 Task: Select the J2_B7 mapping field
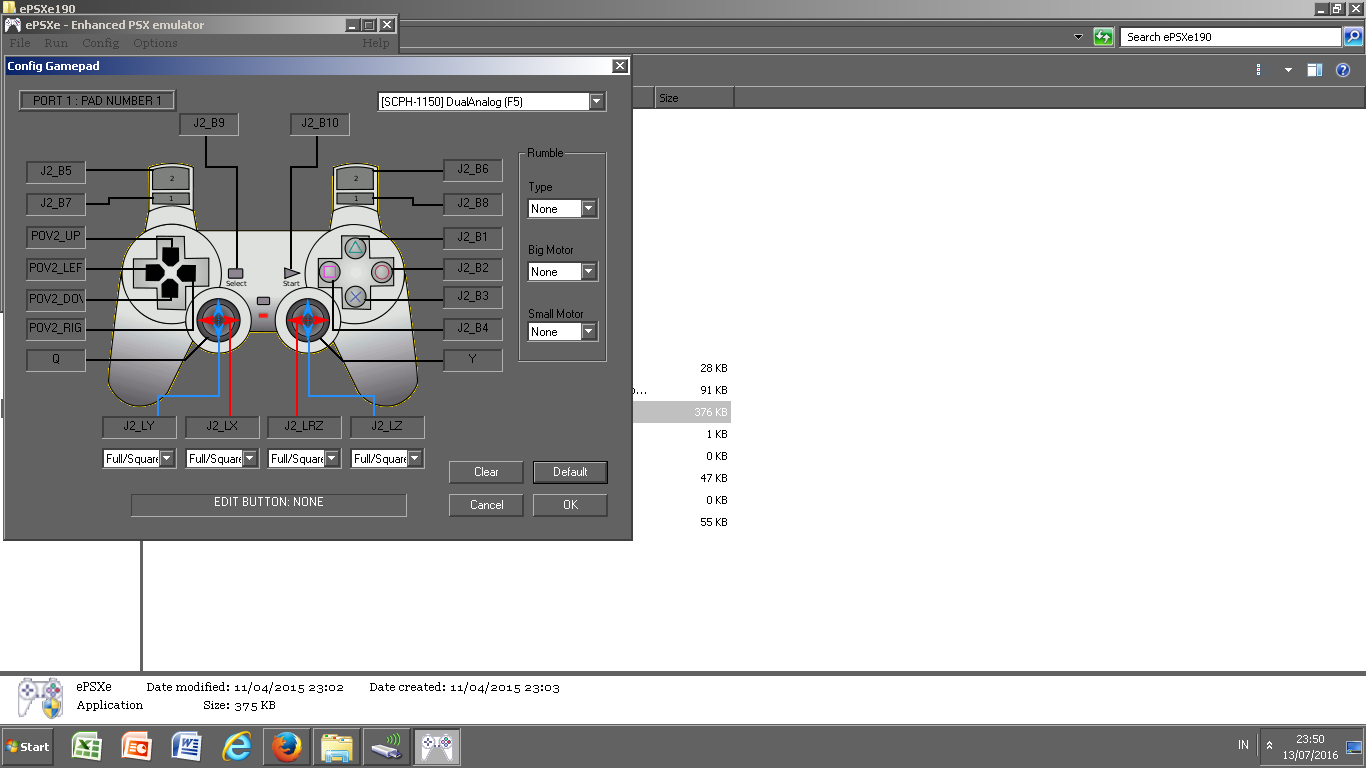[56, 203]
